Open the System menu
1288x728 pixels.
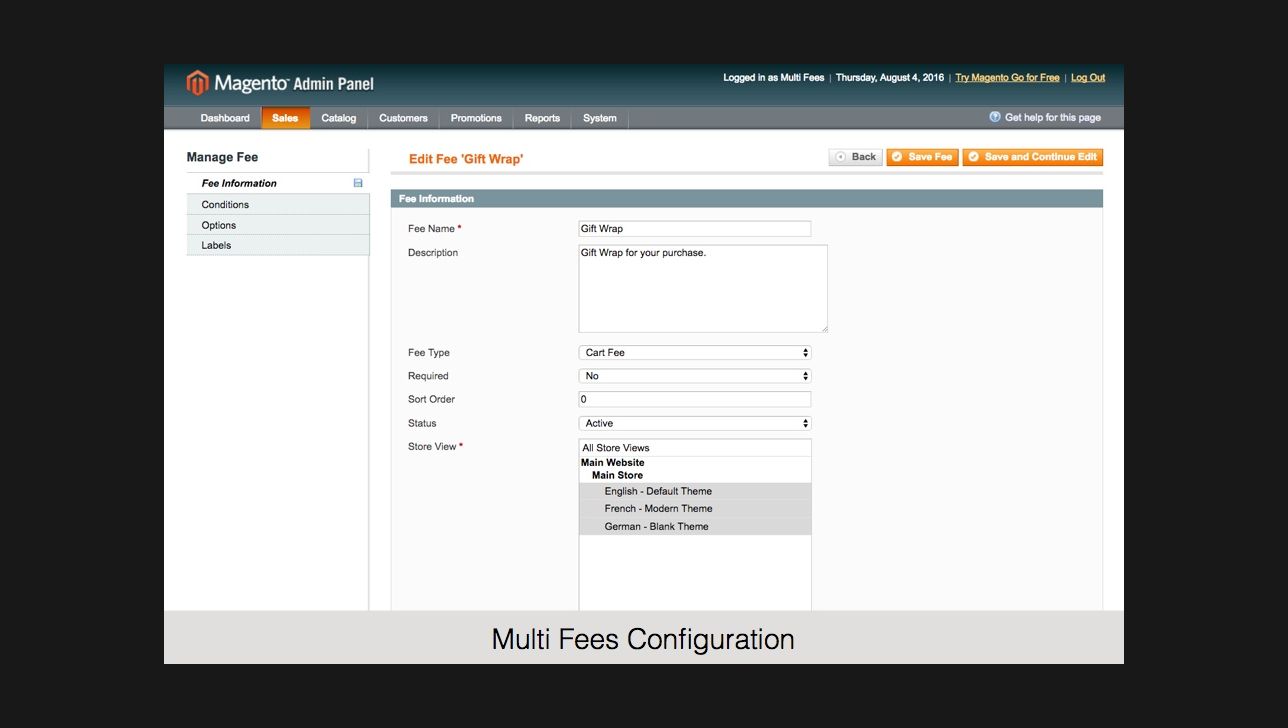pyautogui.click(x=600, y=118)
